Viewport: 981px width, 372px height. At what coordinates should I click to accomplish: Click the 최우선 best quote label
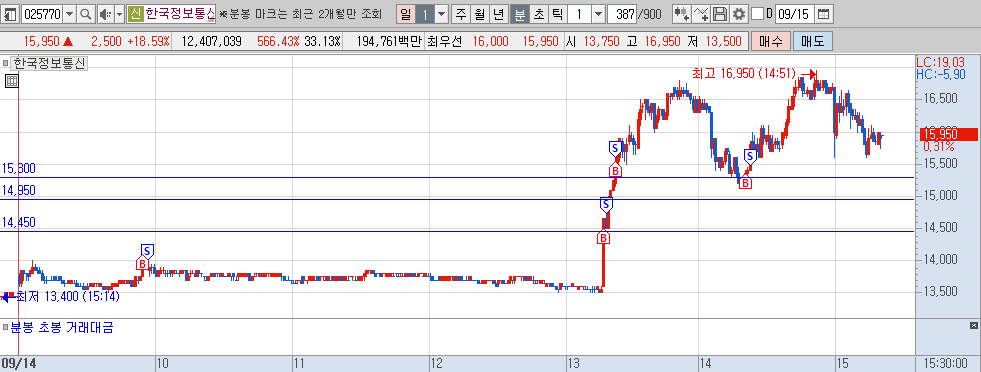click(444, 41)
